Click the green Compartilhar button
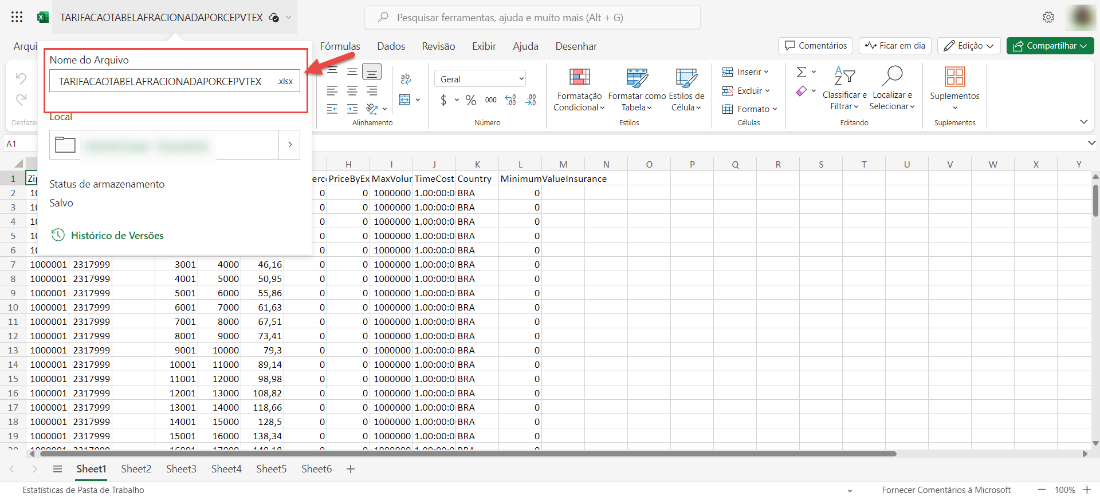Screen dimensions: 1100x497 pos(1050,46)
